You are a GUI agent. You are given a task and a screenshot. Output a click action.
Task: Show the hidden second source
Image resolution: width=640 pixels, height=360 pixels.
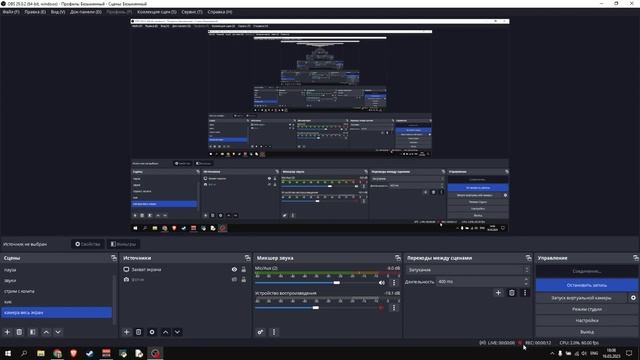tap(234, 280)
